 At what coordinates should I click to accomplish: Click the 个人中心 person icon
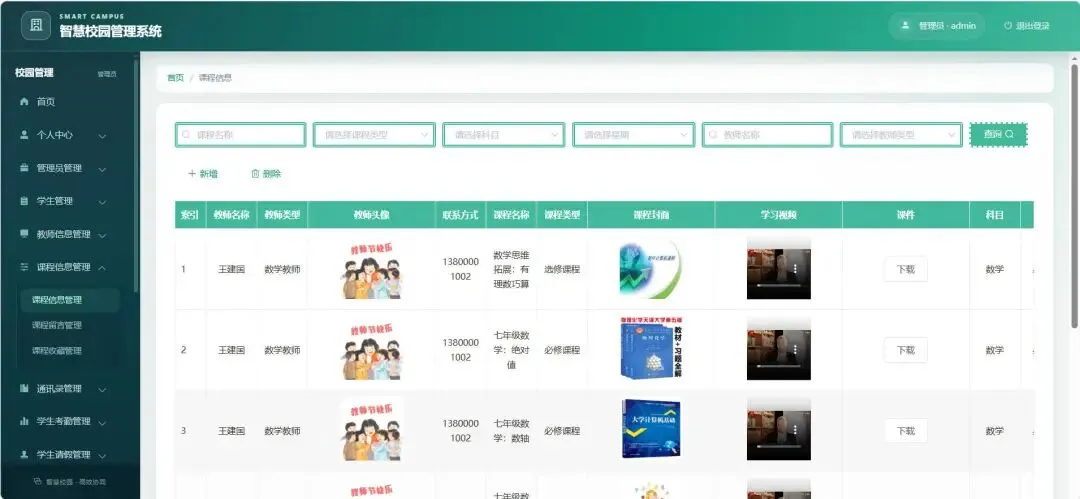pyautogui.click(x=24, y=134)
